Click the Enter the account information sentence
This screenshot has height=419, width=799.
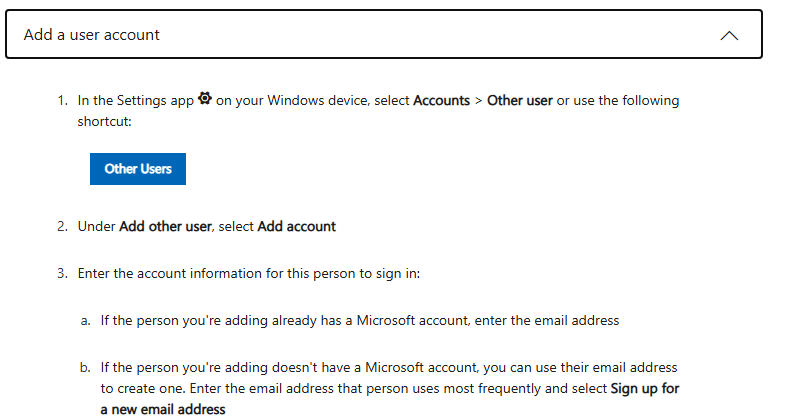(x=249, y=274)
